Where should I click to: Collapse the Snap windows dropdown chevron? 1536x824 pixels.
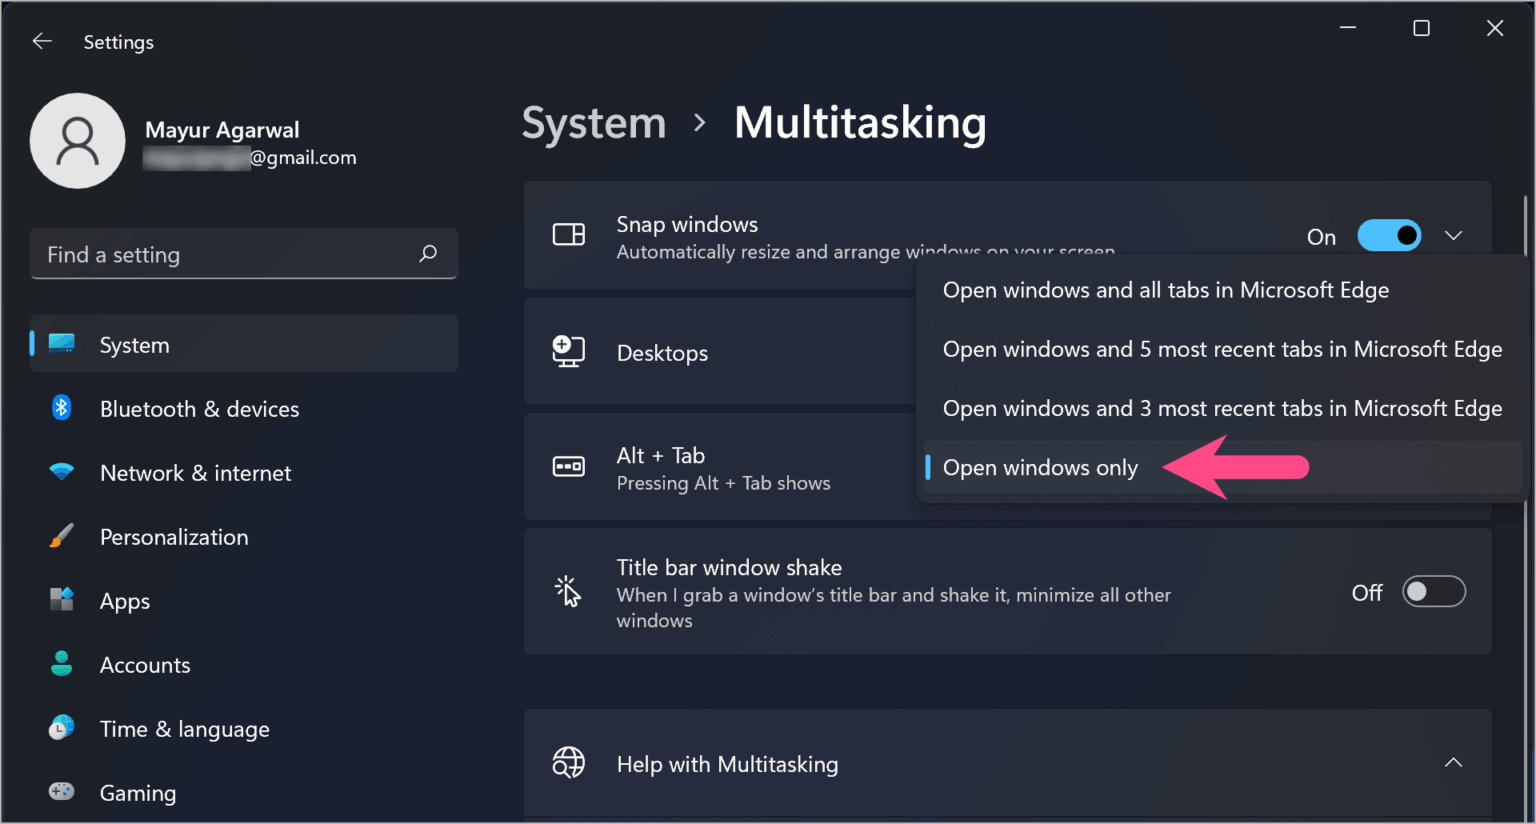1453,235
